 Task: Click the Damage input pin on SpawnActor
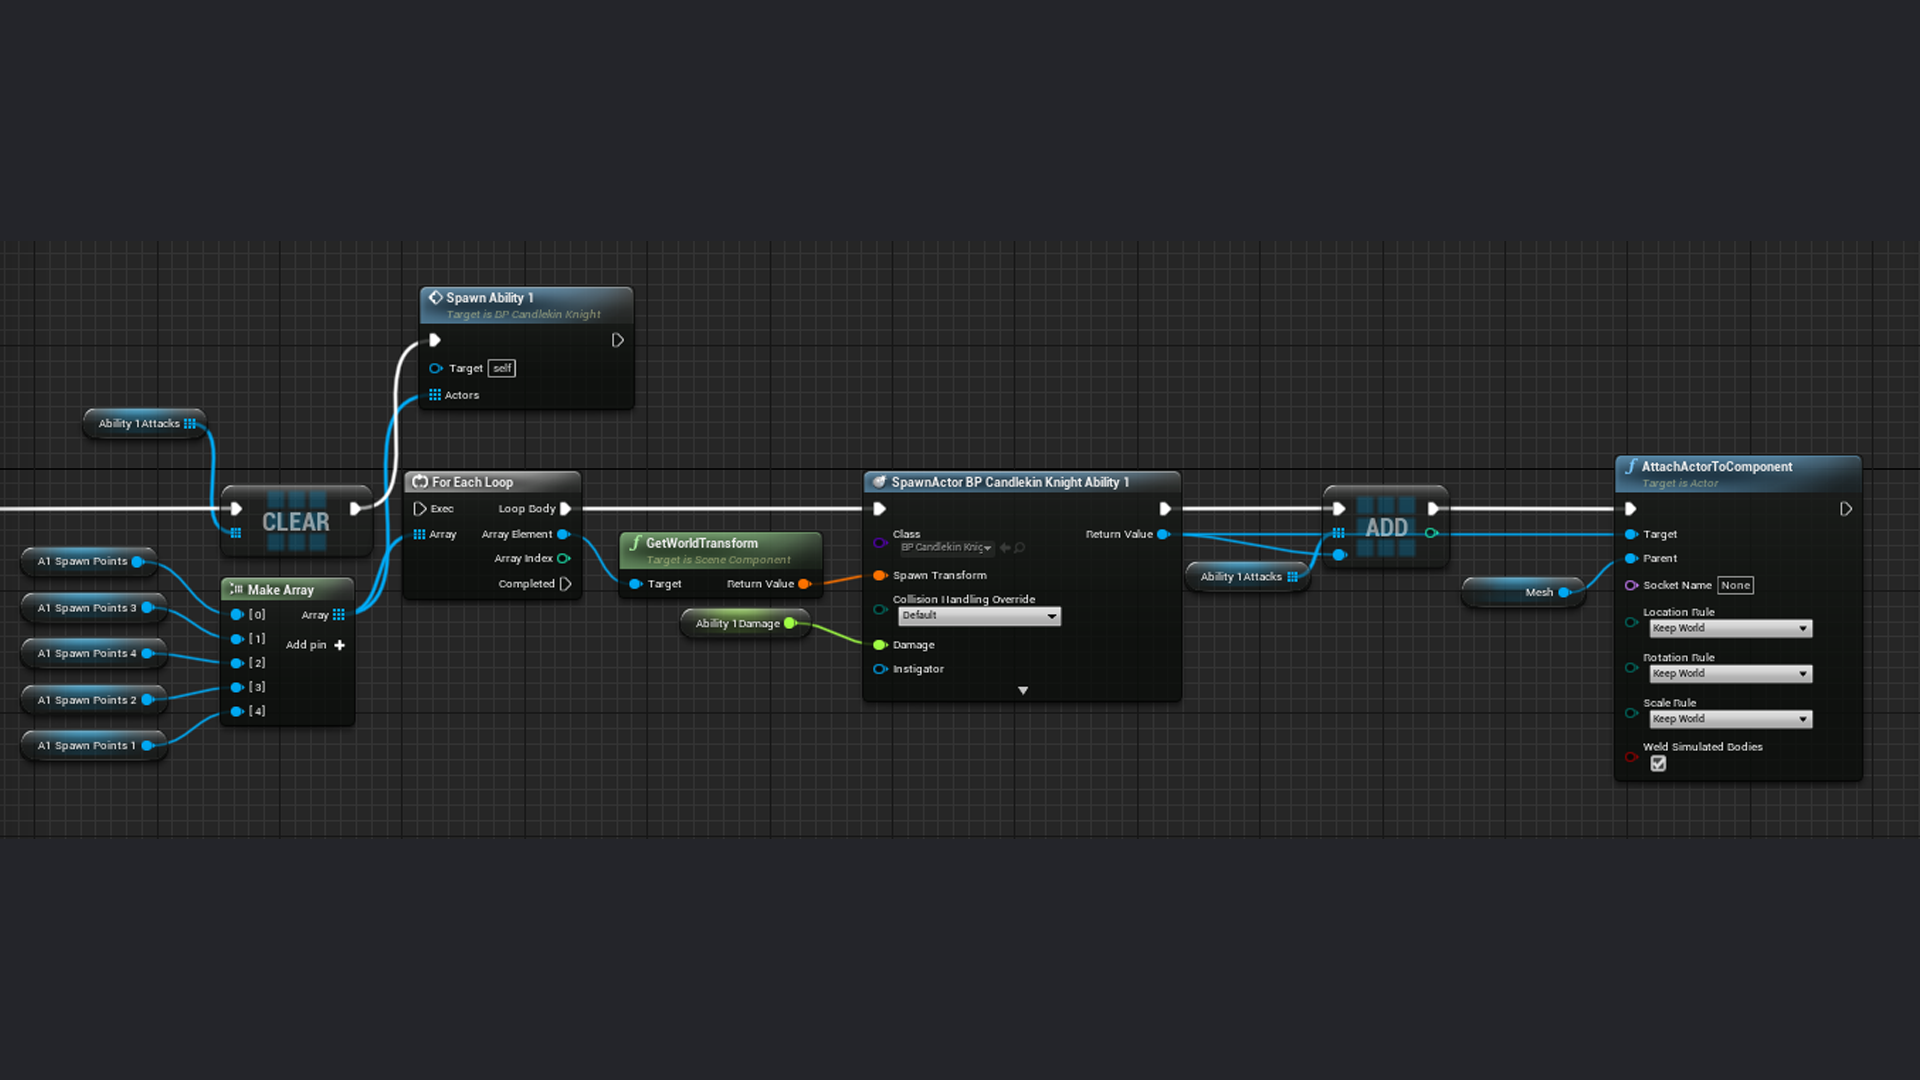coord(880,645)
